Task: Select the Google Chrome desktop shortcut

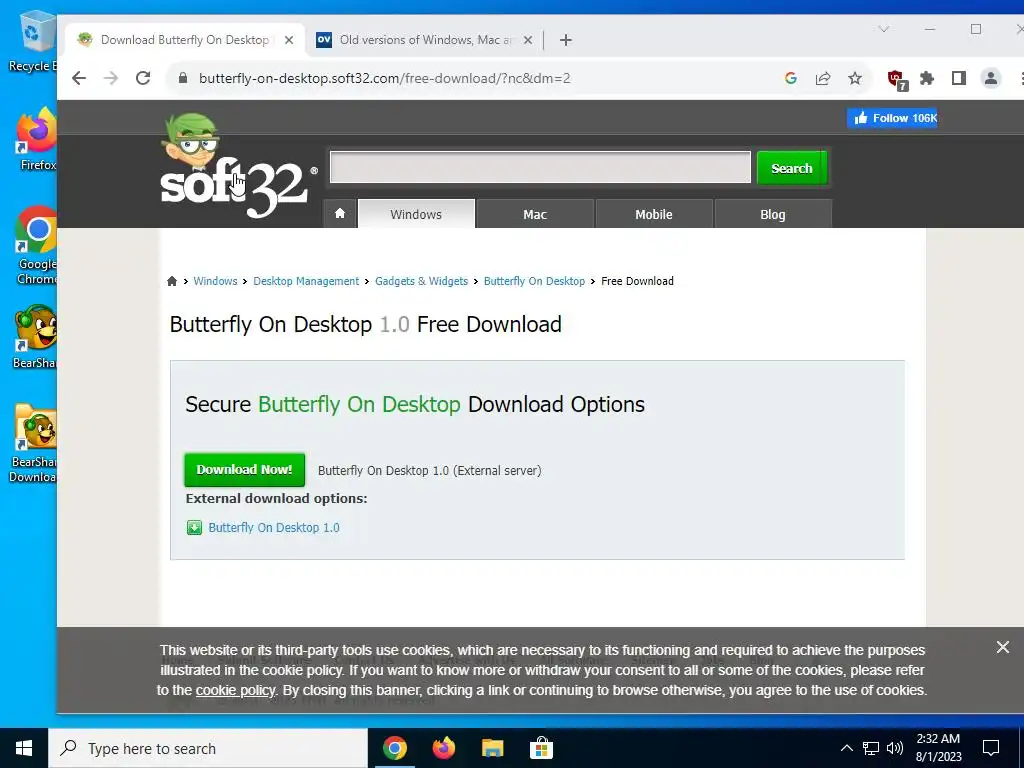Action: tap(36, 245)
